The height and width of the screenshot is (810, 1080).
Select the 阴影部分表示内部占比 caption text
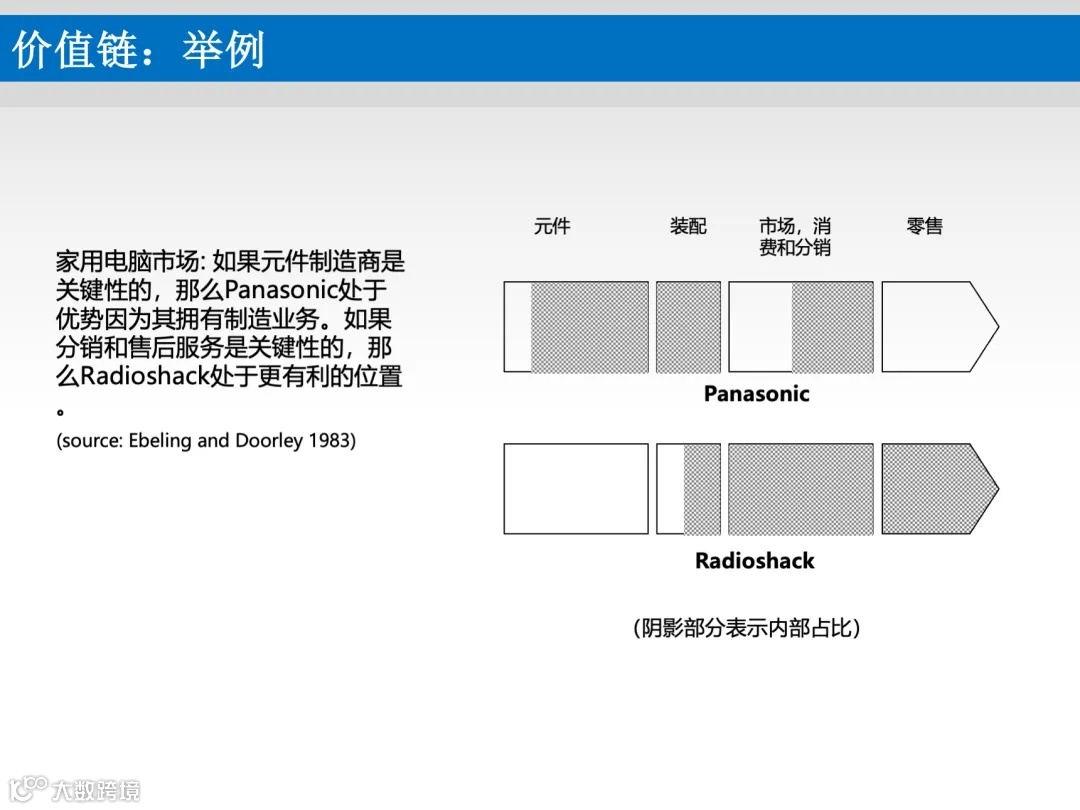click(748, 629)
